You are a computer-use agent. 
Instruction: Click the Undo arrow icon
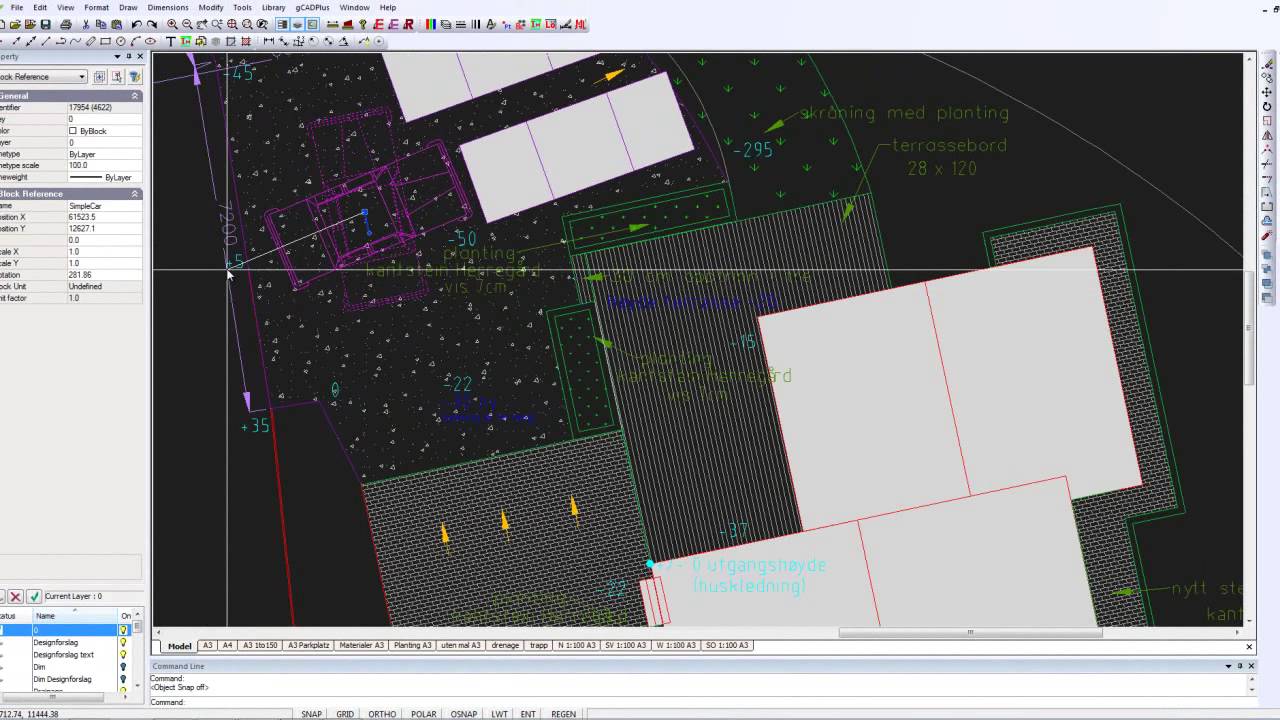tap(136, 24)
